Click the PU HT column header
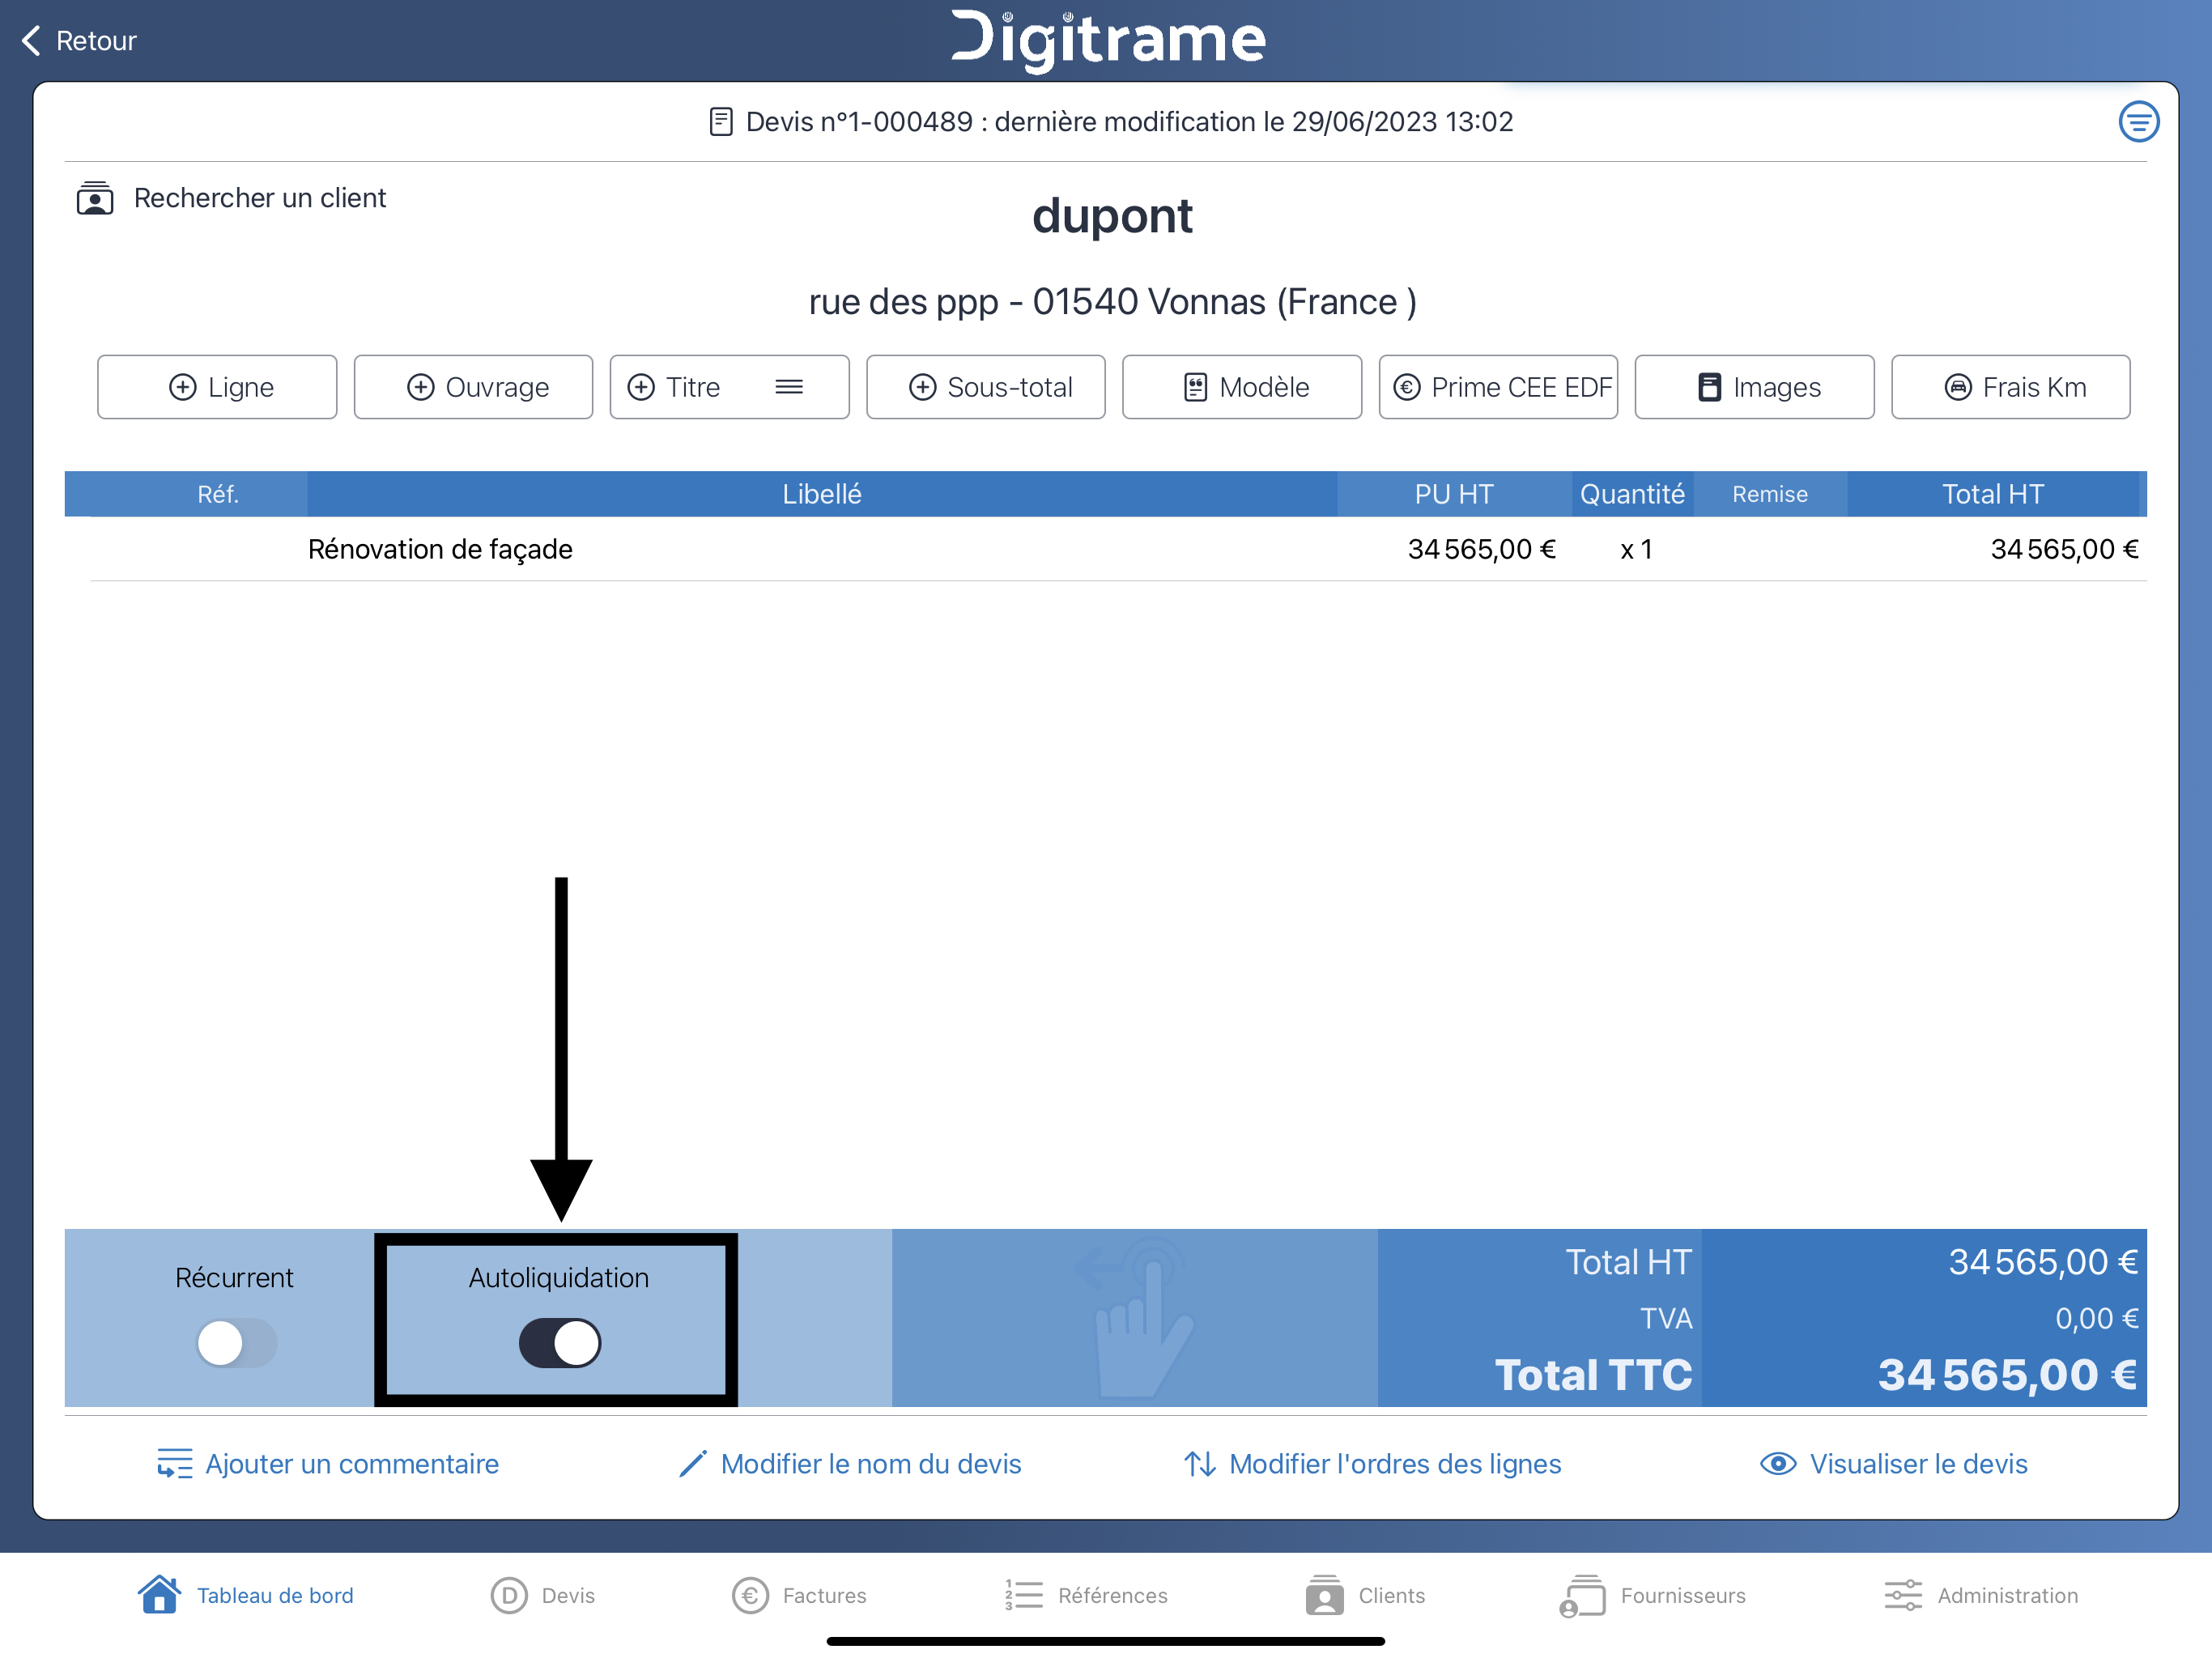 pos(1453,494)
